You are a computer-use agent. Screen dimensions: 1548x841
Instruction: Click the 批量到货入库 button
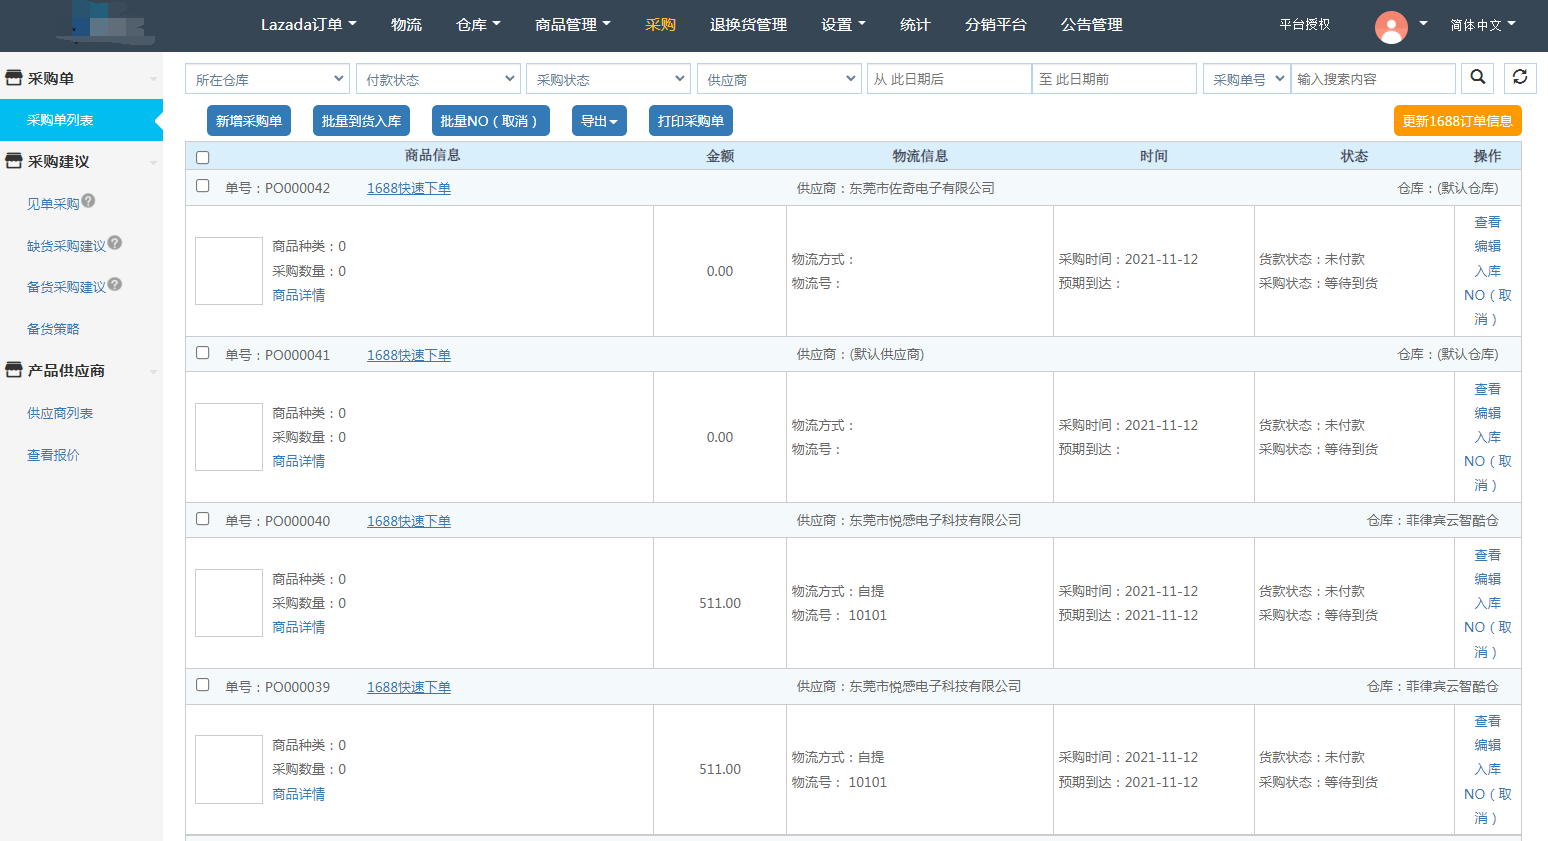tap(361, 121)
